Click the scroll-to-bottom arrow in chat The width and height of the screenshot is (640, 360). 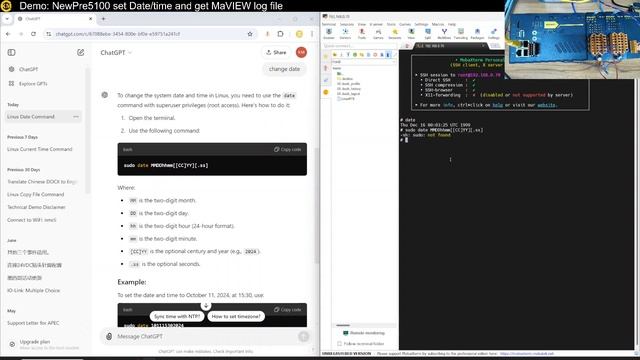[206, 305]
